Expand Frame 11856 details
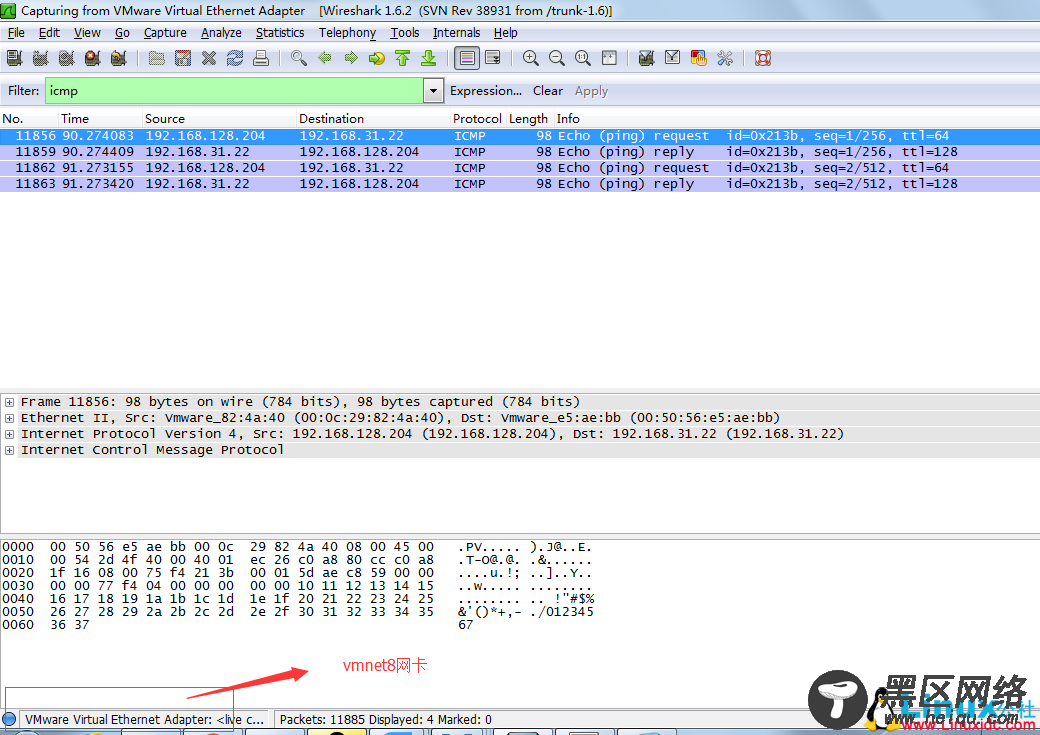The width and height of the screenshot is (1040, 735). [9, 402]
